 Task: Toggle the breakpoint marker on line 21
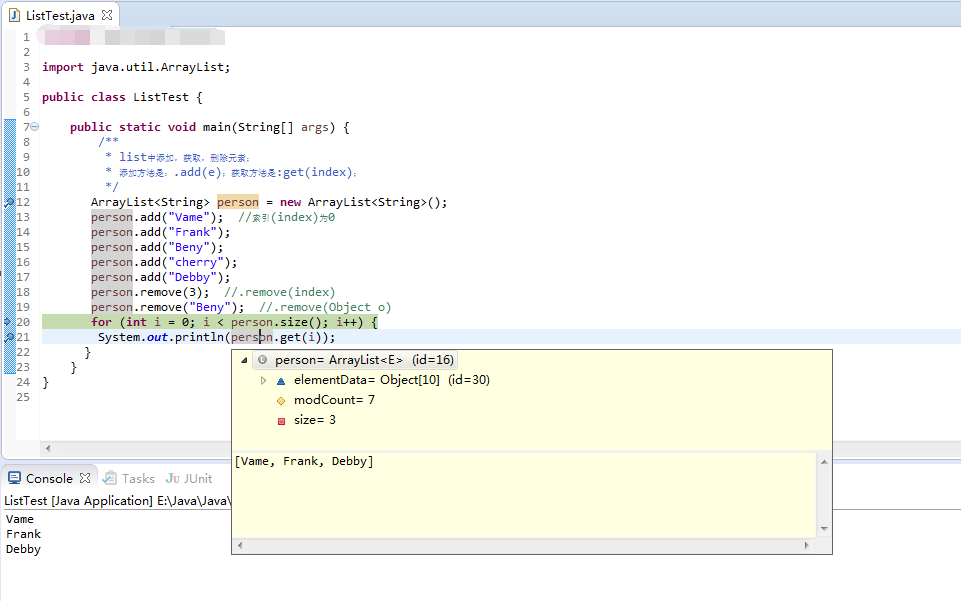9,337
